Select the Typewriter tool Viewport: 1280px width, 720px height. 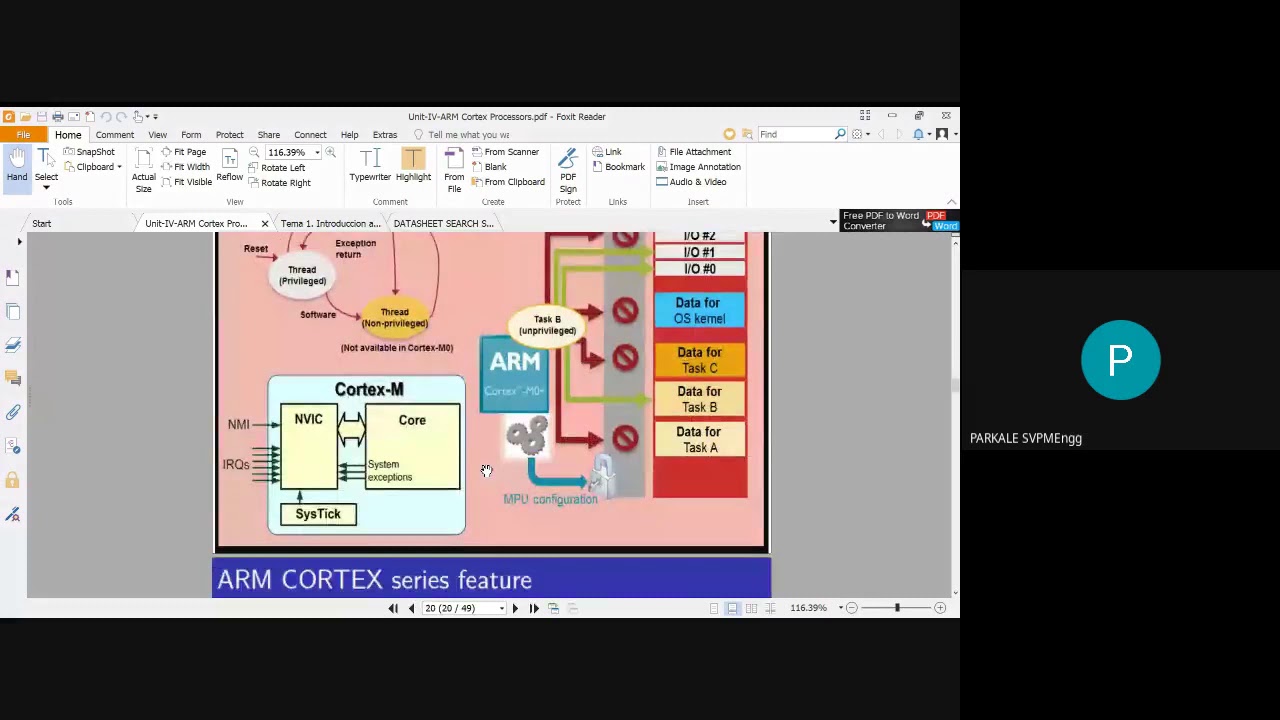370,166
